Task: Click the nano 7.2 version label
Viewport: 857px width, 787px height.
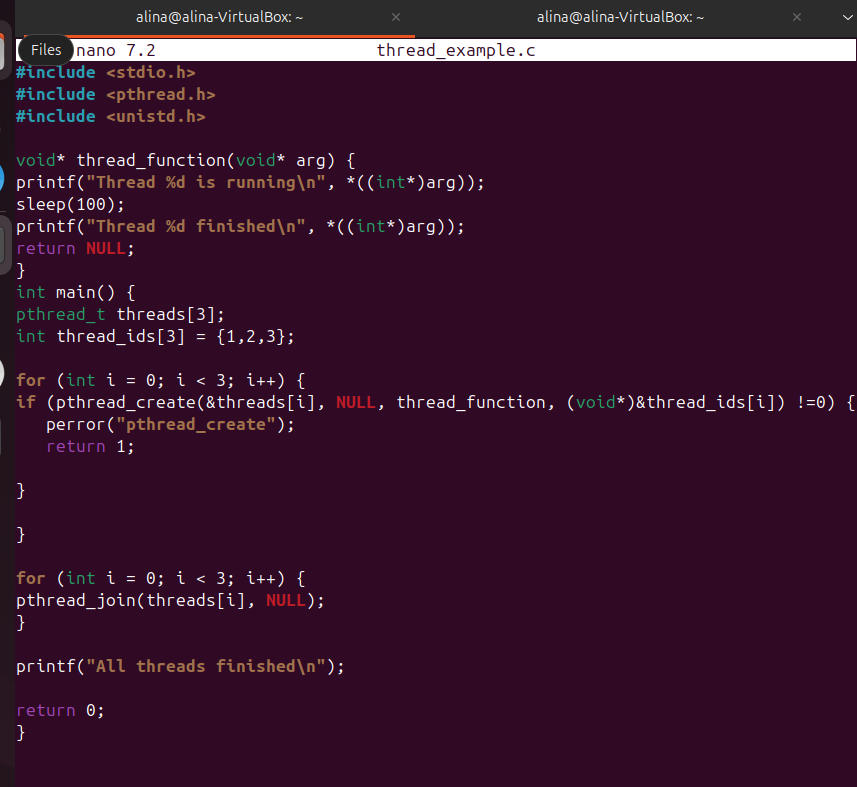Action: [x=122, y=50]
